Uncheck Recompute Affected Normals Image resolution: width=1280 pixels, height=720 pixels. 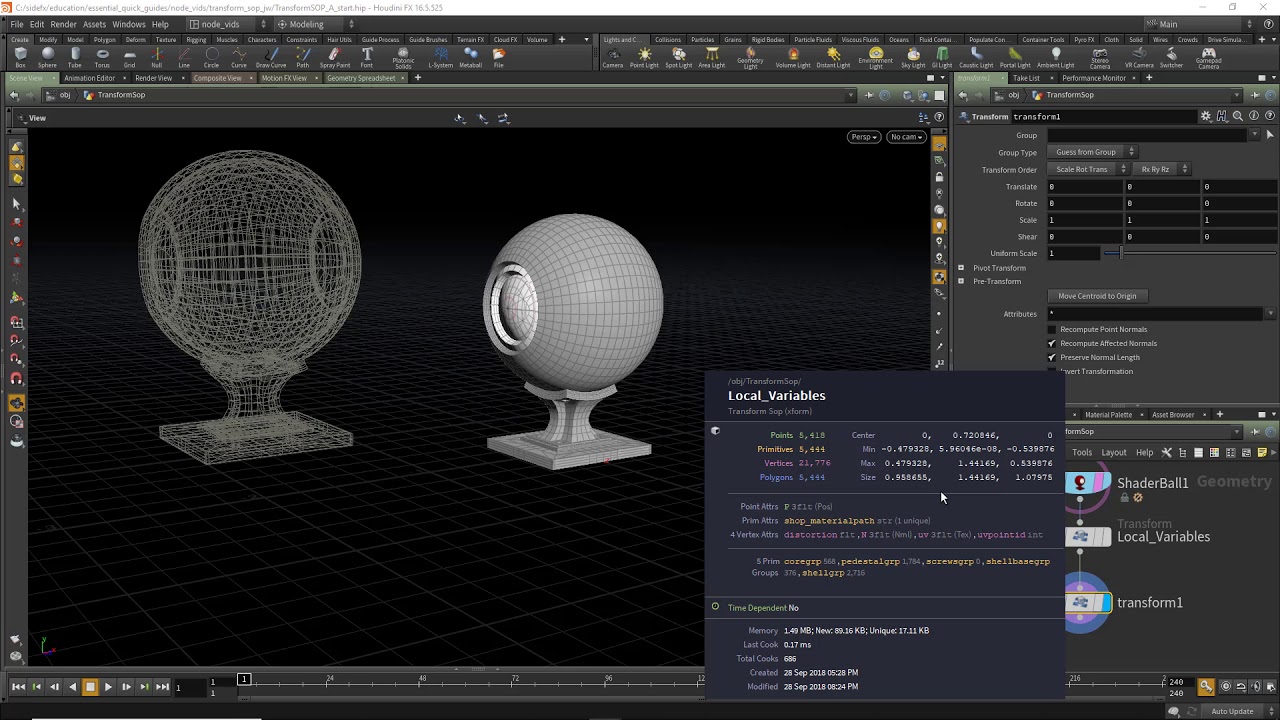(1051, 343)
